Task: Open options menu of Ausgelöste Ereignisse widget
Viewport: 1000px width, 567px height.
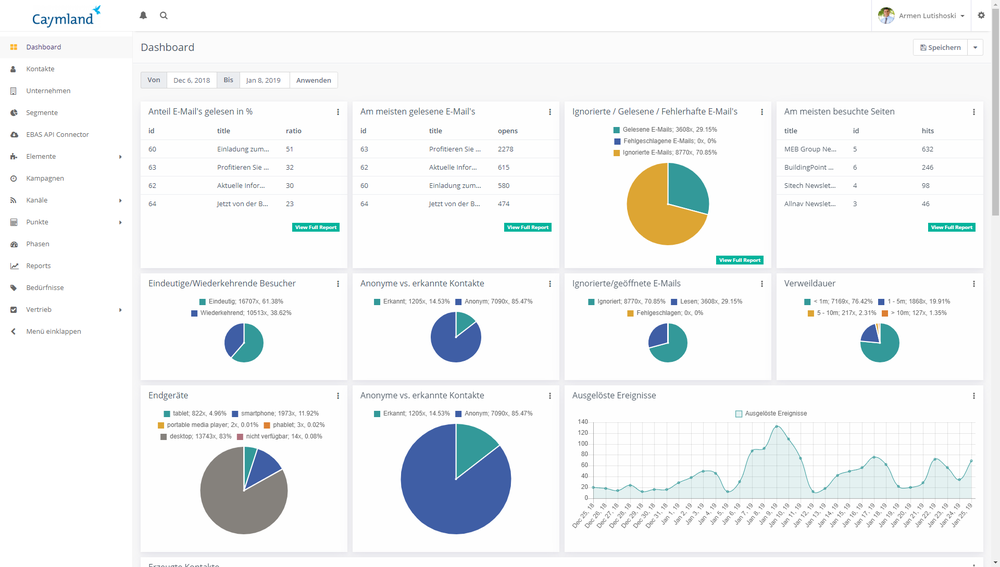Action: point(974,396)
